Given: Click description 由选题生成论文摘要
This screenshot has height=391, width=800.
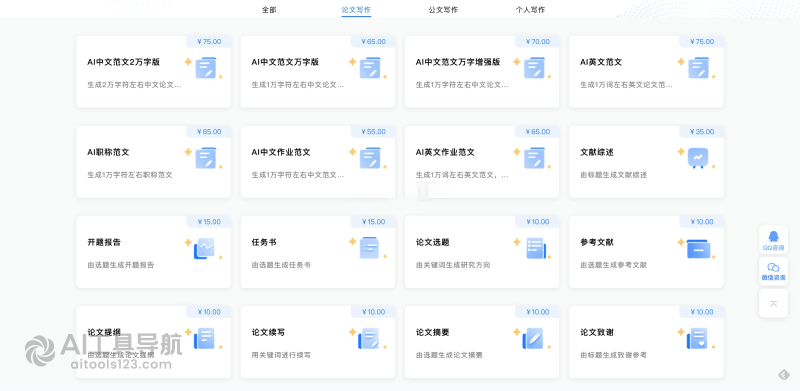Looking at the screenshot, I should pyautogui.click(x=449, y=355).
